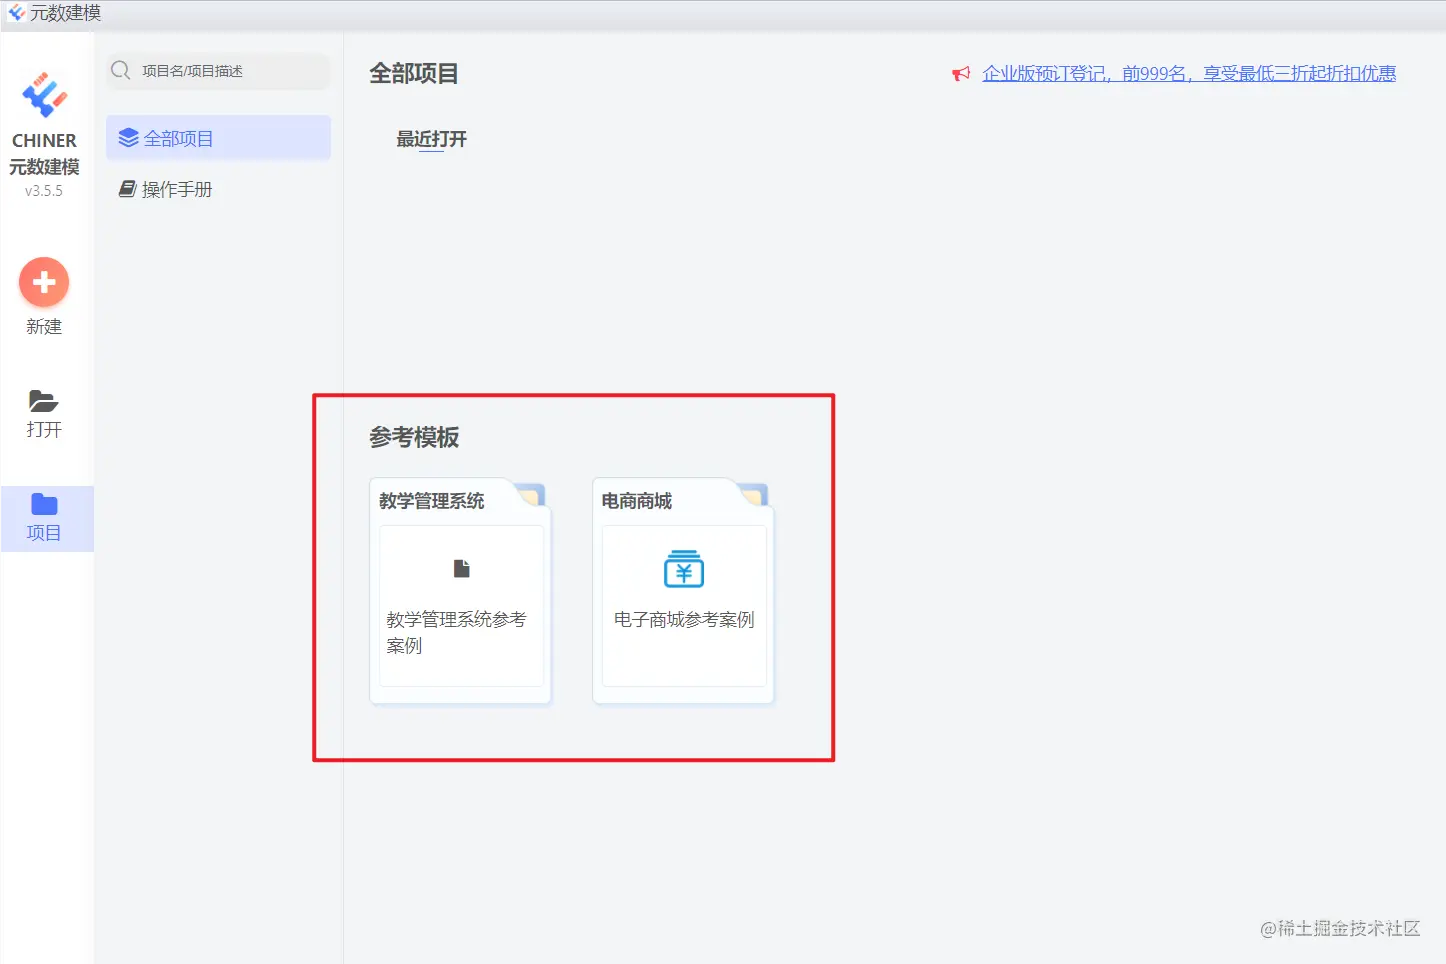Open the 电商商城 template card
Image resolution: width=1446 pixels, height=964 pixels.
point(684,591)
